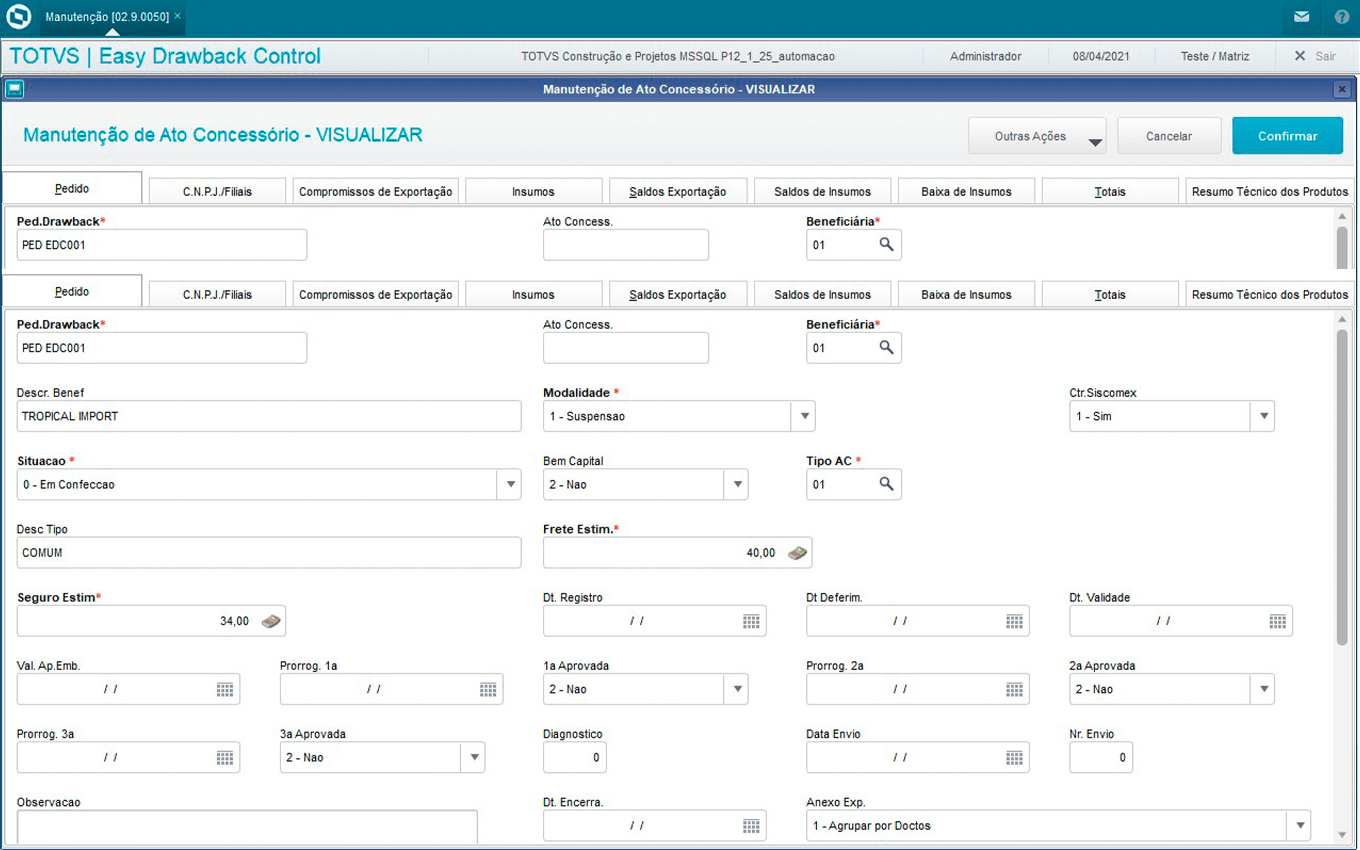This screenshot has height=850, width=1360.
Task: Switch to upper C.N.P.J./Filiais tab
Action: tap(217, 191)
